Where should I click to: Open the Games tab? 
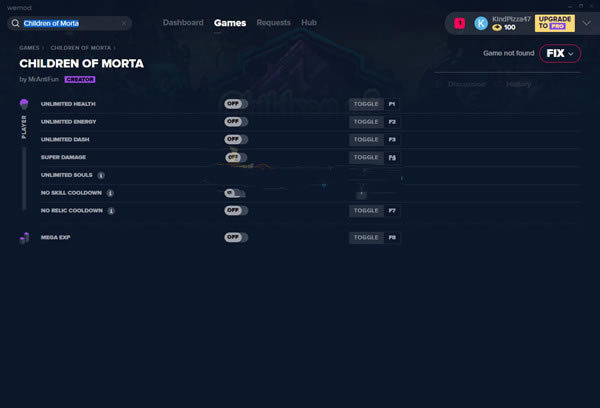(x=229, y=22)
